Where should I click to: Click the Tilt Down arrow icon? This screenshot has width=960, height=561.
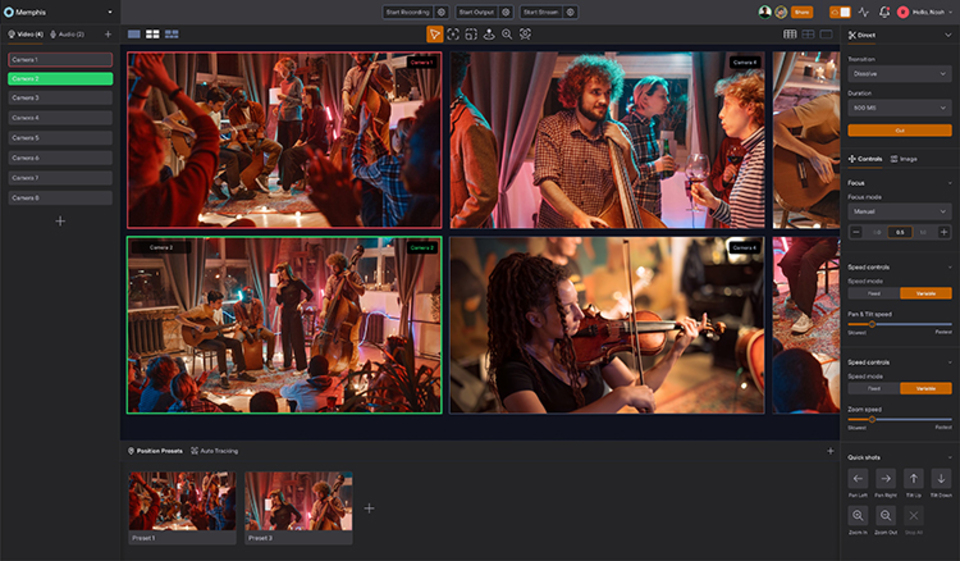pyautogui.click(x=941, y=479)
